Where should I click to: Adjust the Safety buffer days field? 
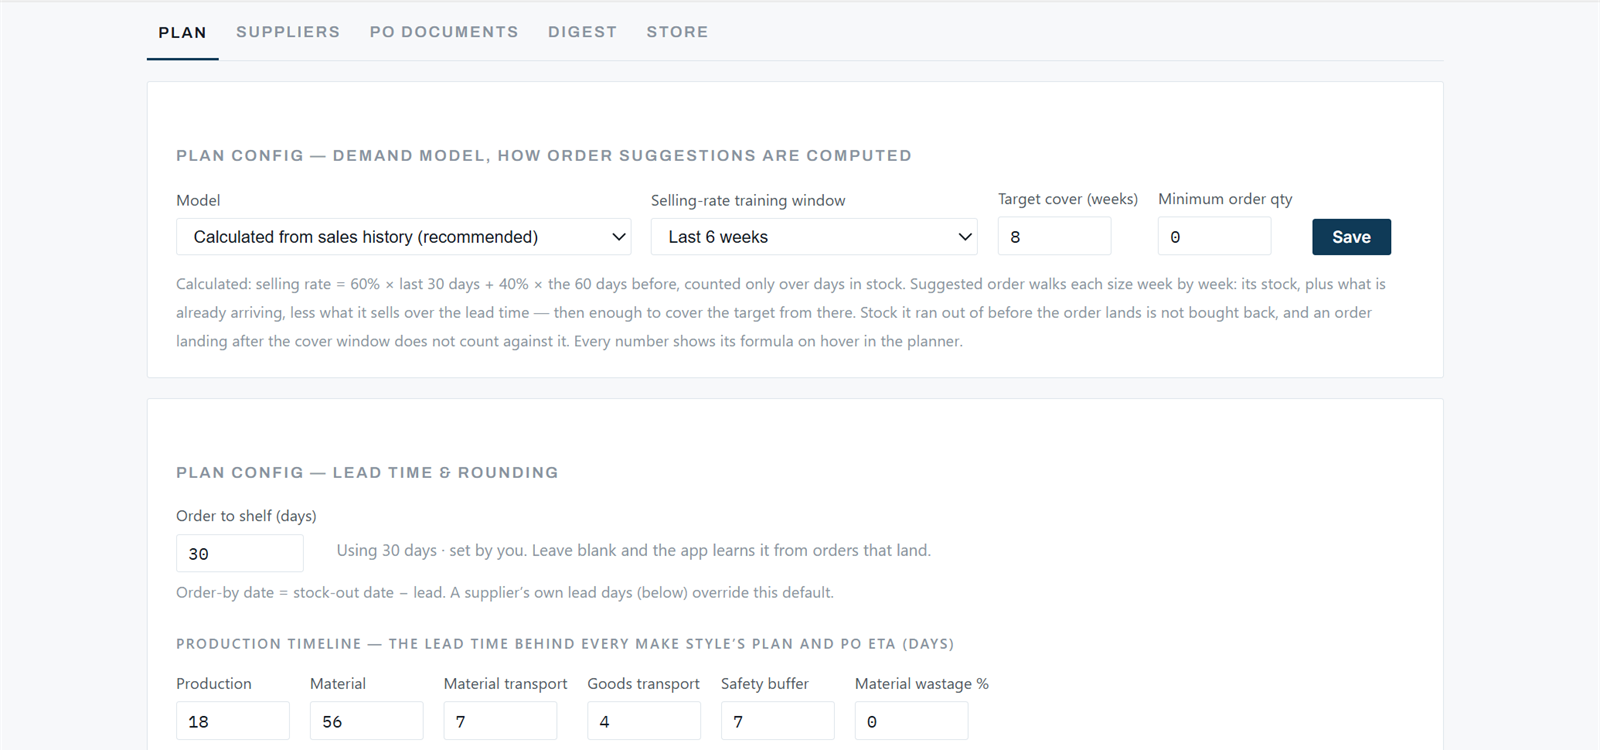[x=778, y=721]
